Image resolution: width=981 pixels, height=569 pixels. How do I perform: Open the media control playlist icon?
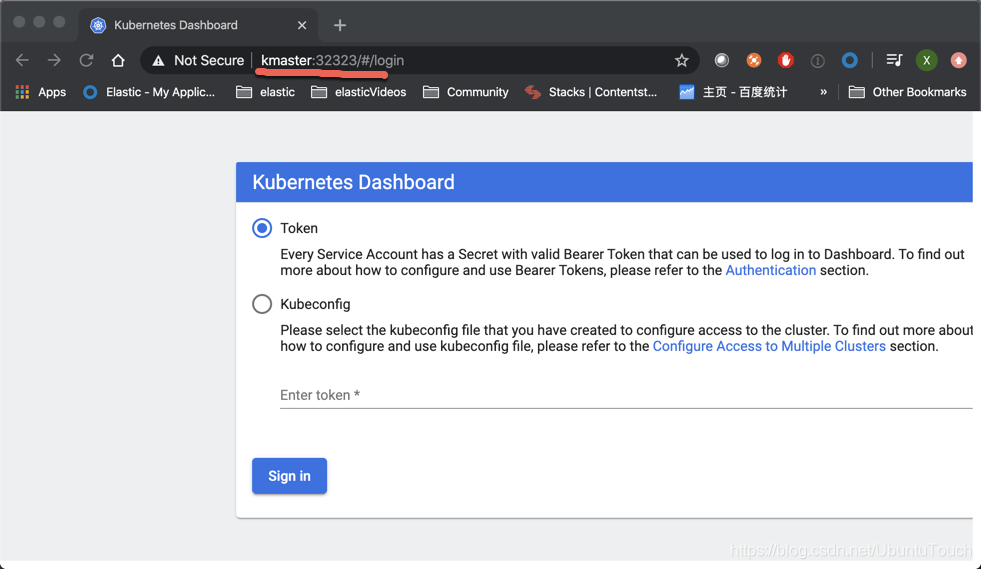pos(894,61)
